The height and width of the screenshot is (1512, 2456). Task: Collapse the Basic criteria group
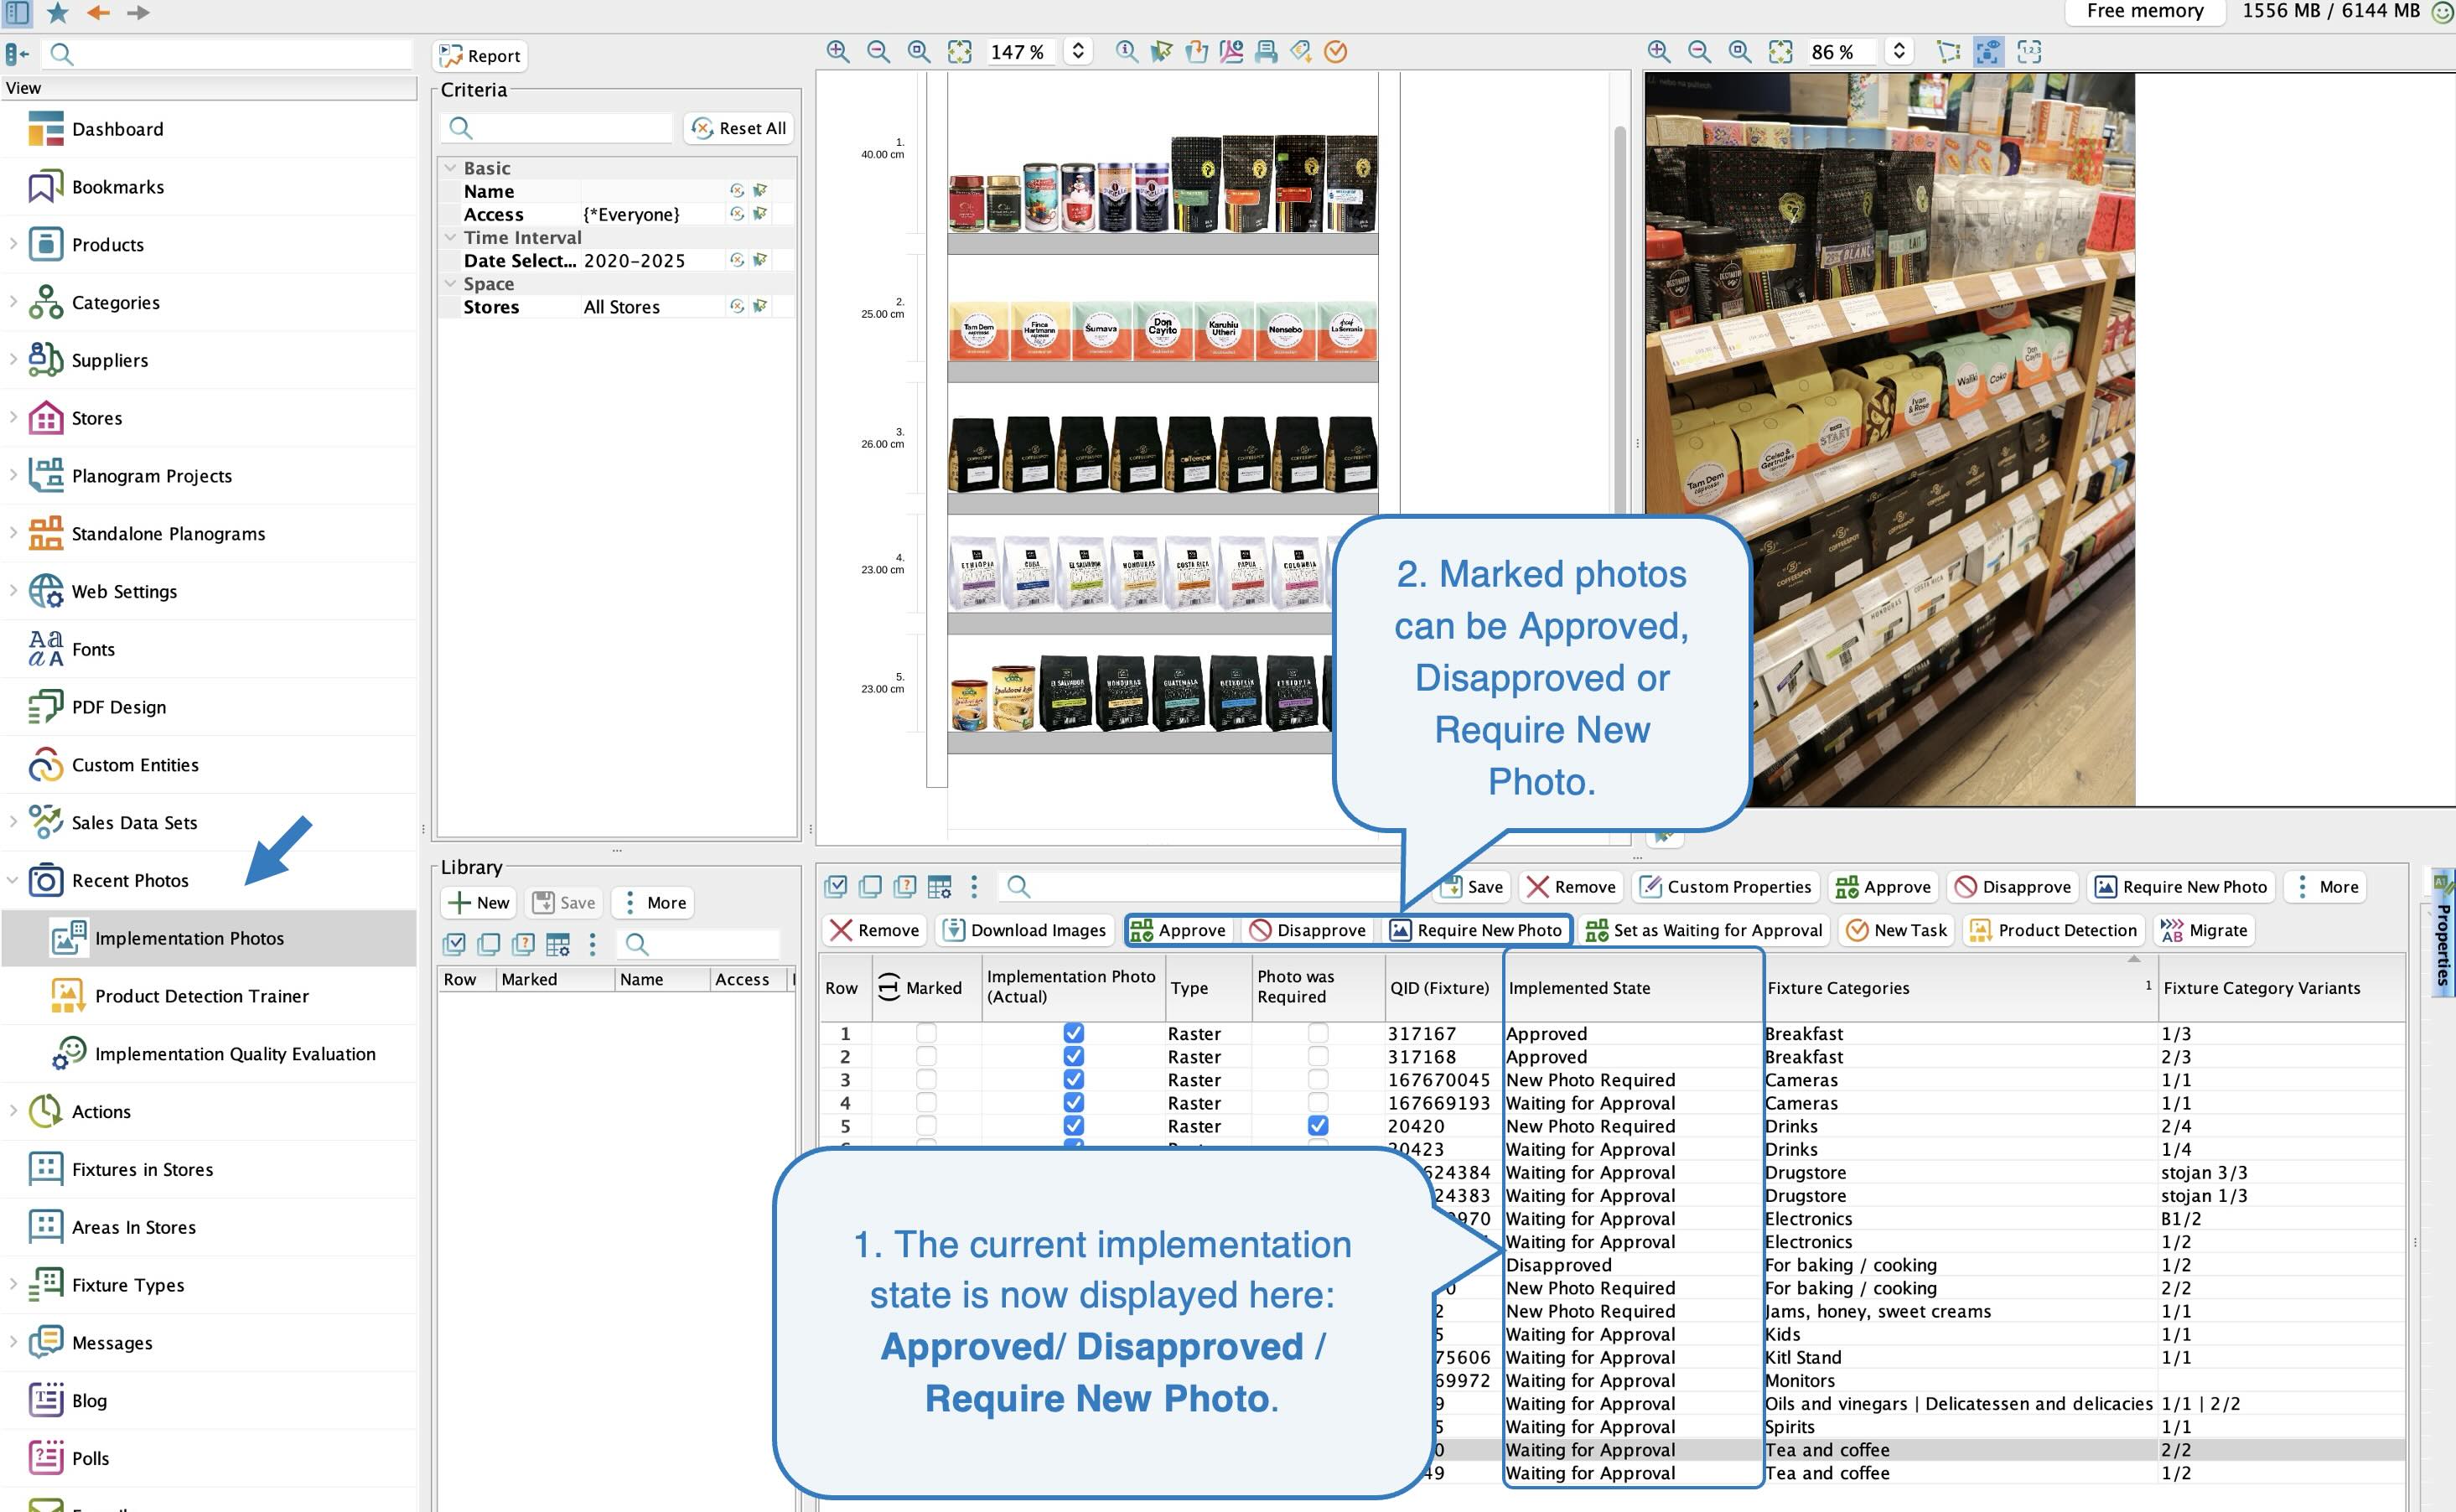(450, 168)
